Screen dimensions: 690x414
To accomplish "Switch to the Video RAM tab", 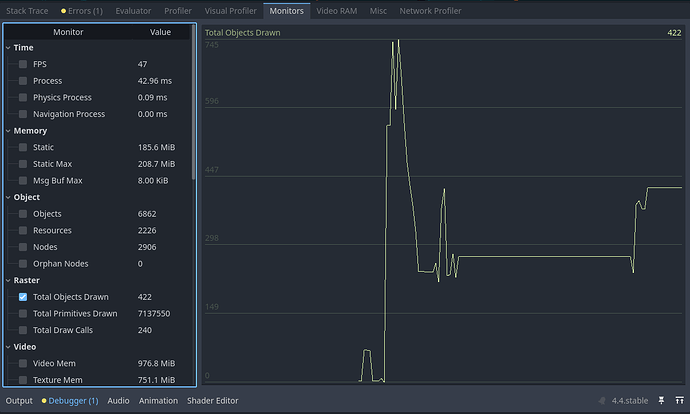I will [338, 11].
